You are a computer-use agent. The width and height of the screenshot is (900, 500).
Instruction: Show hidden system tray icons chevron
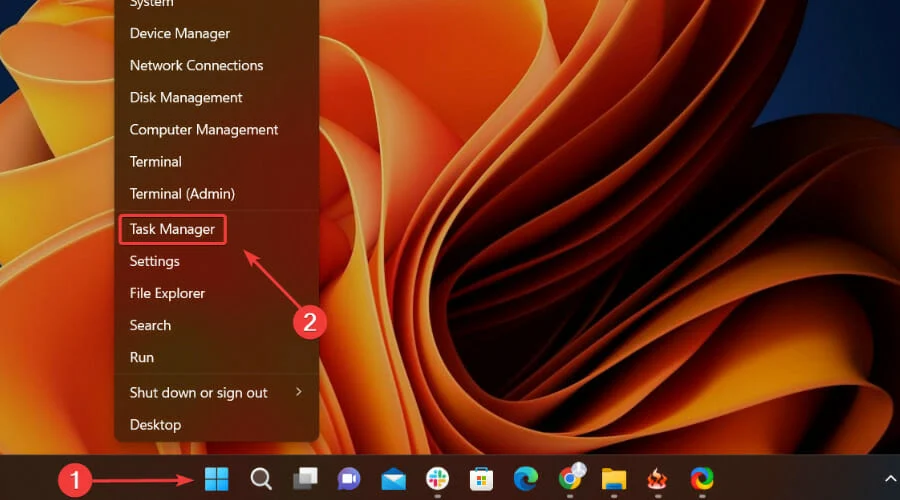(x=890, y=479)
